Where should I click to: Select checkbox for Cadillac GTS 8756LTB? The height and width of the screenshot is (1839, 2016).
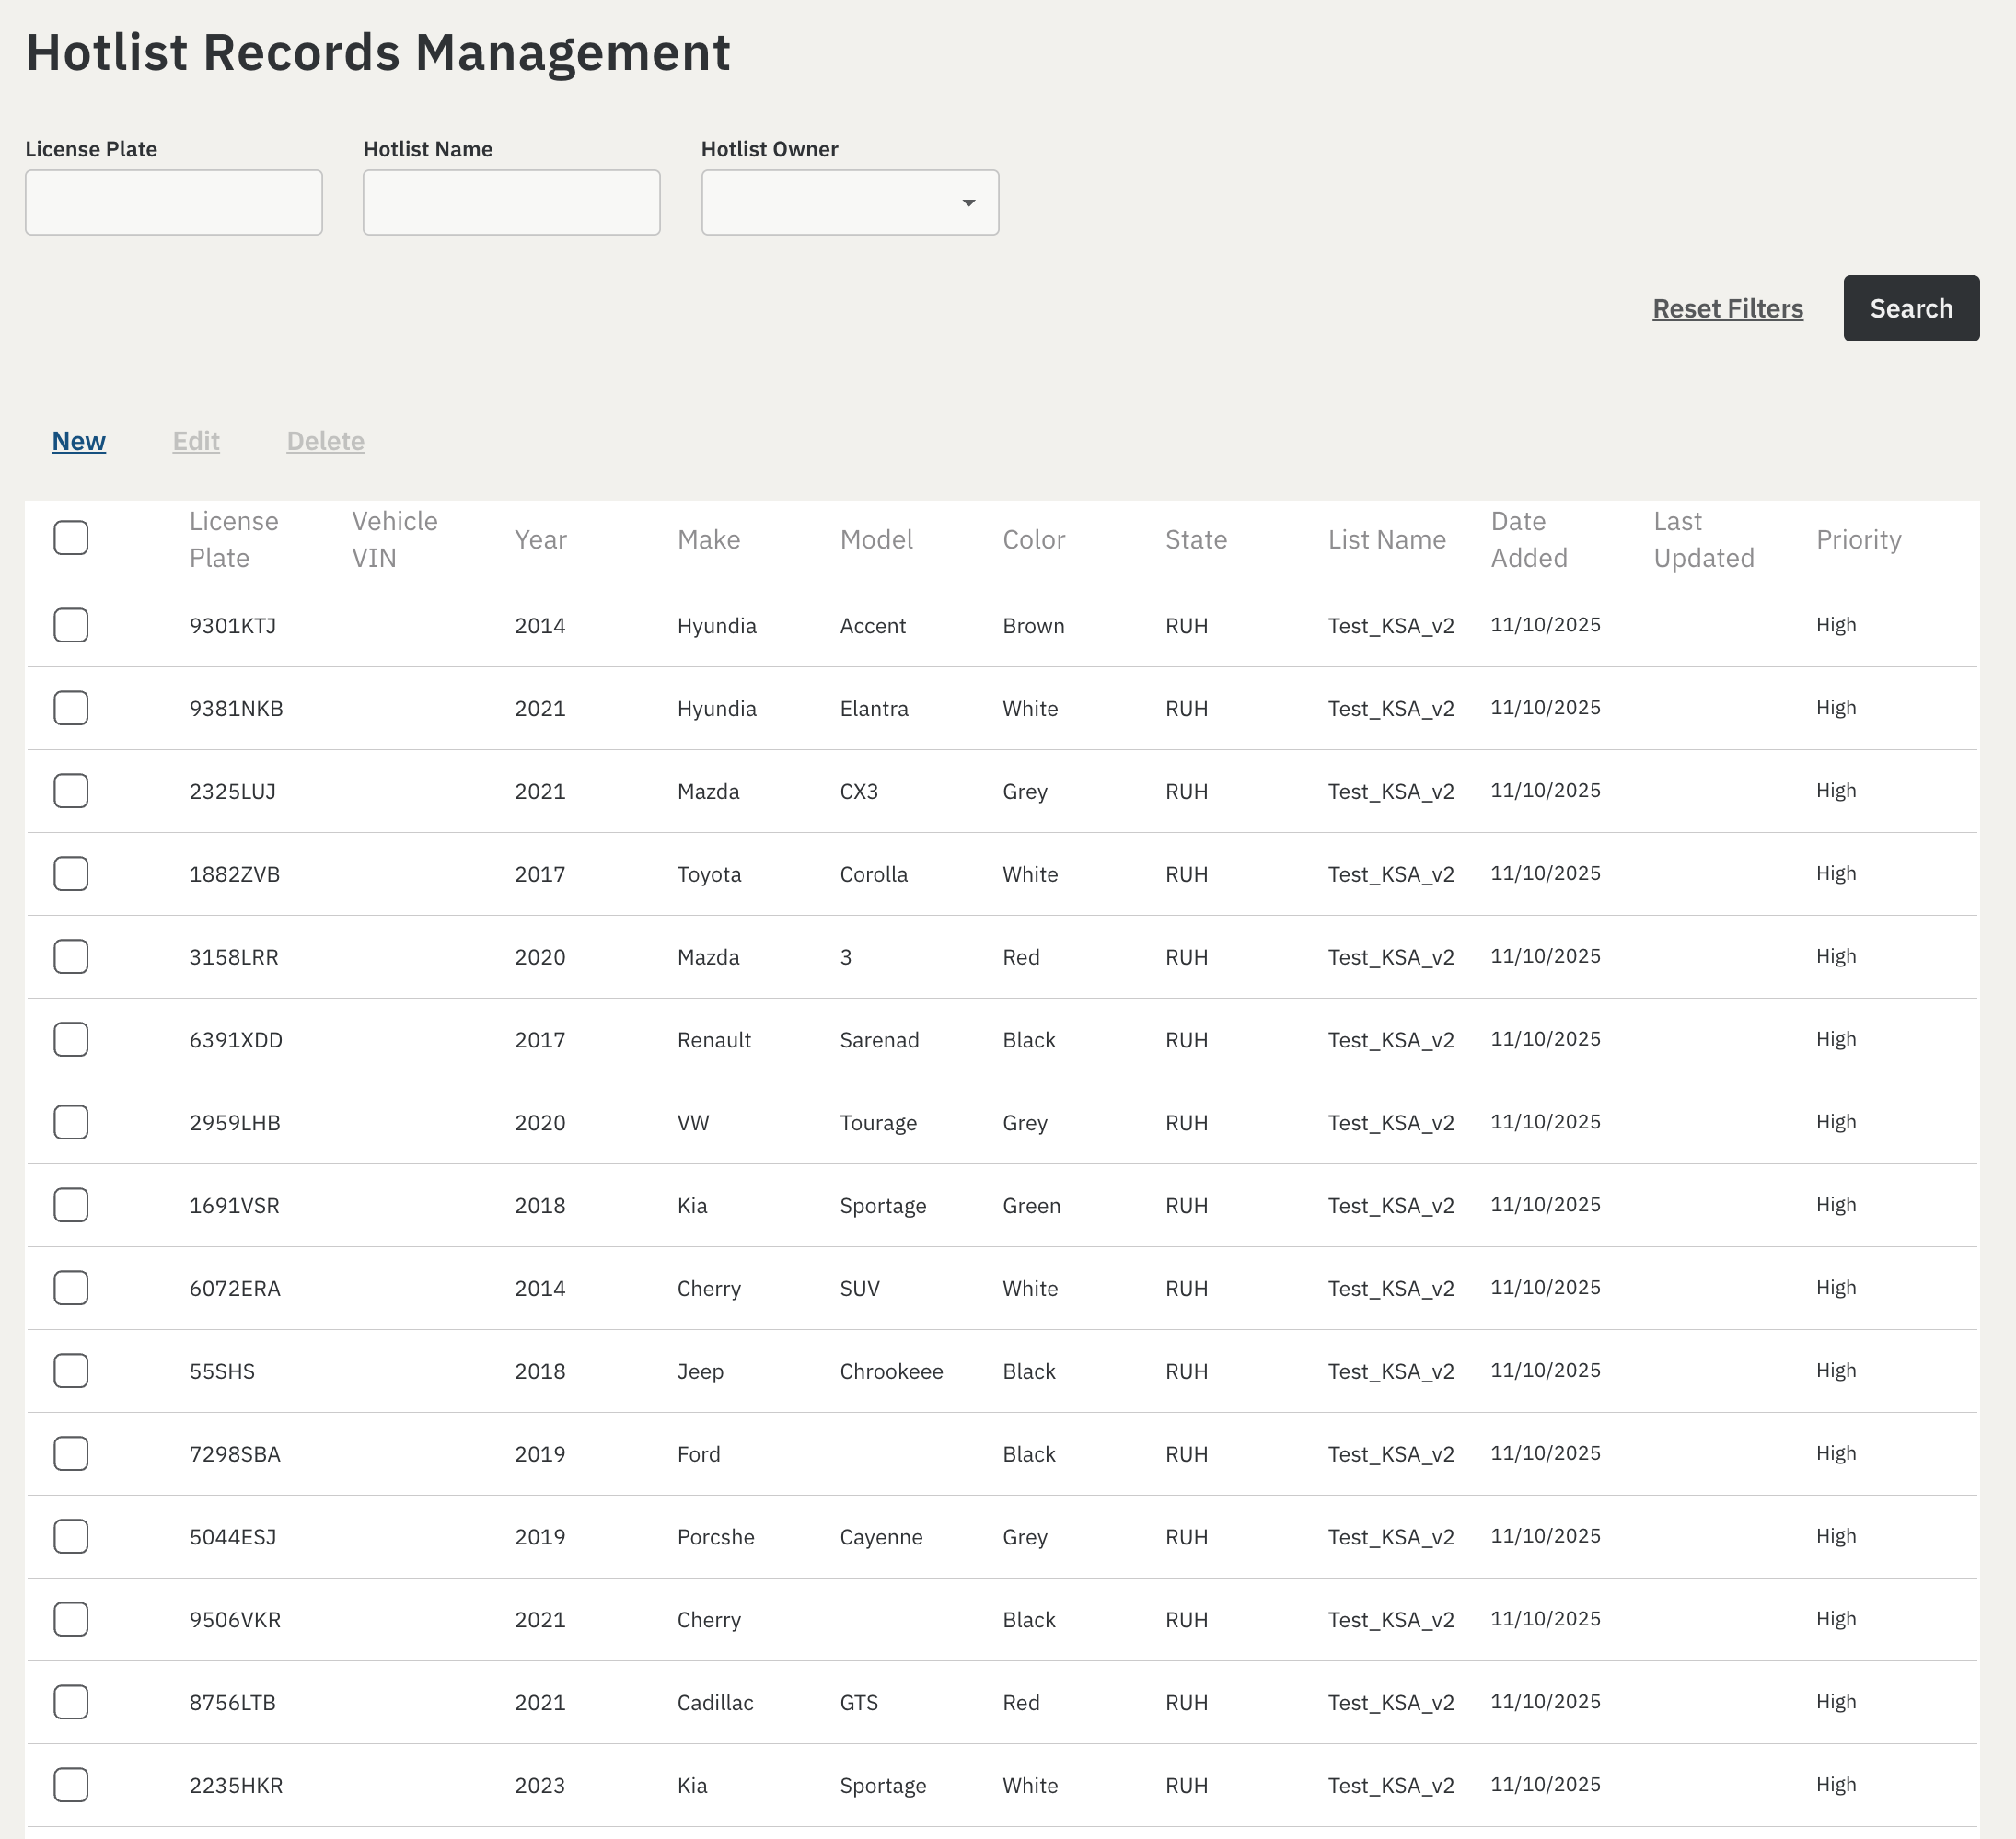pos(71,1702)
